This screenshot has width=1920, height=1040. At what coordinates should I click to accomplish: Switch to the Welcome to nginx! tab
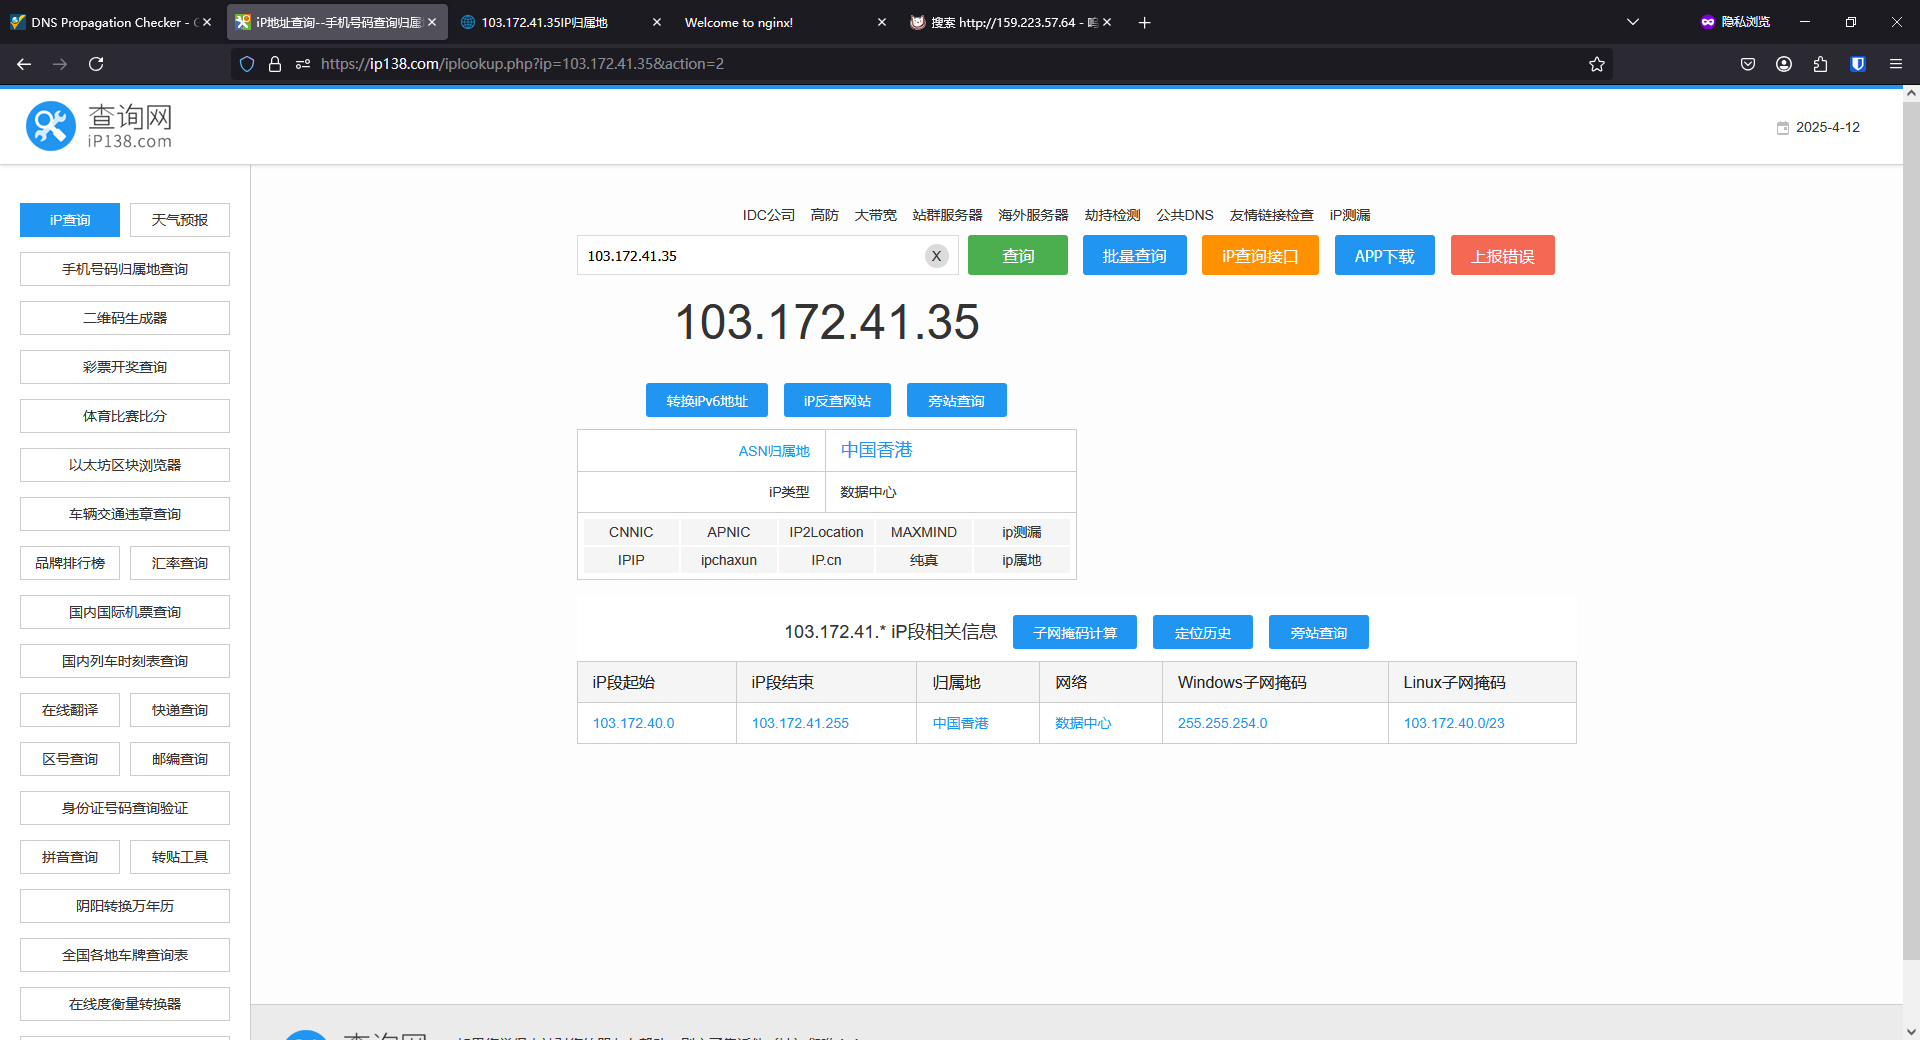pyautogui.click(x=770, y=22)
